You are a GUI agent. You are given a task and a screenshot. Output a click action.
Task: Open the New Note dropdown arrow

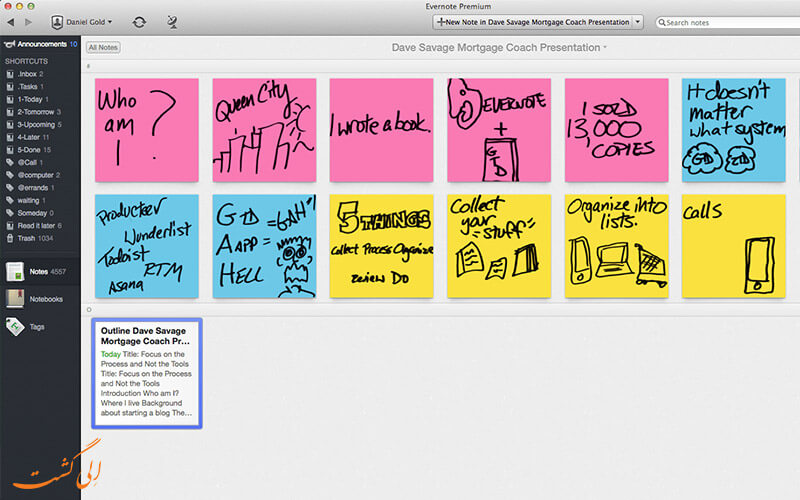tap(638, 22)
